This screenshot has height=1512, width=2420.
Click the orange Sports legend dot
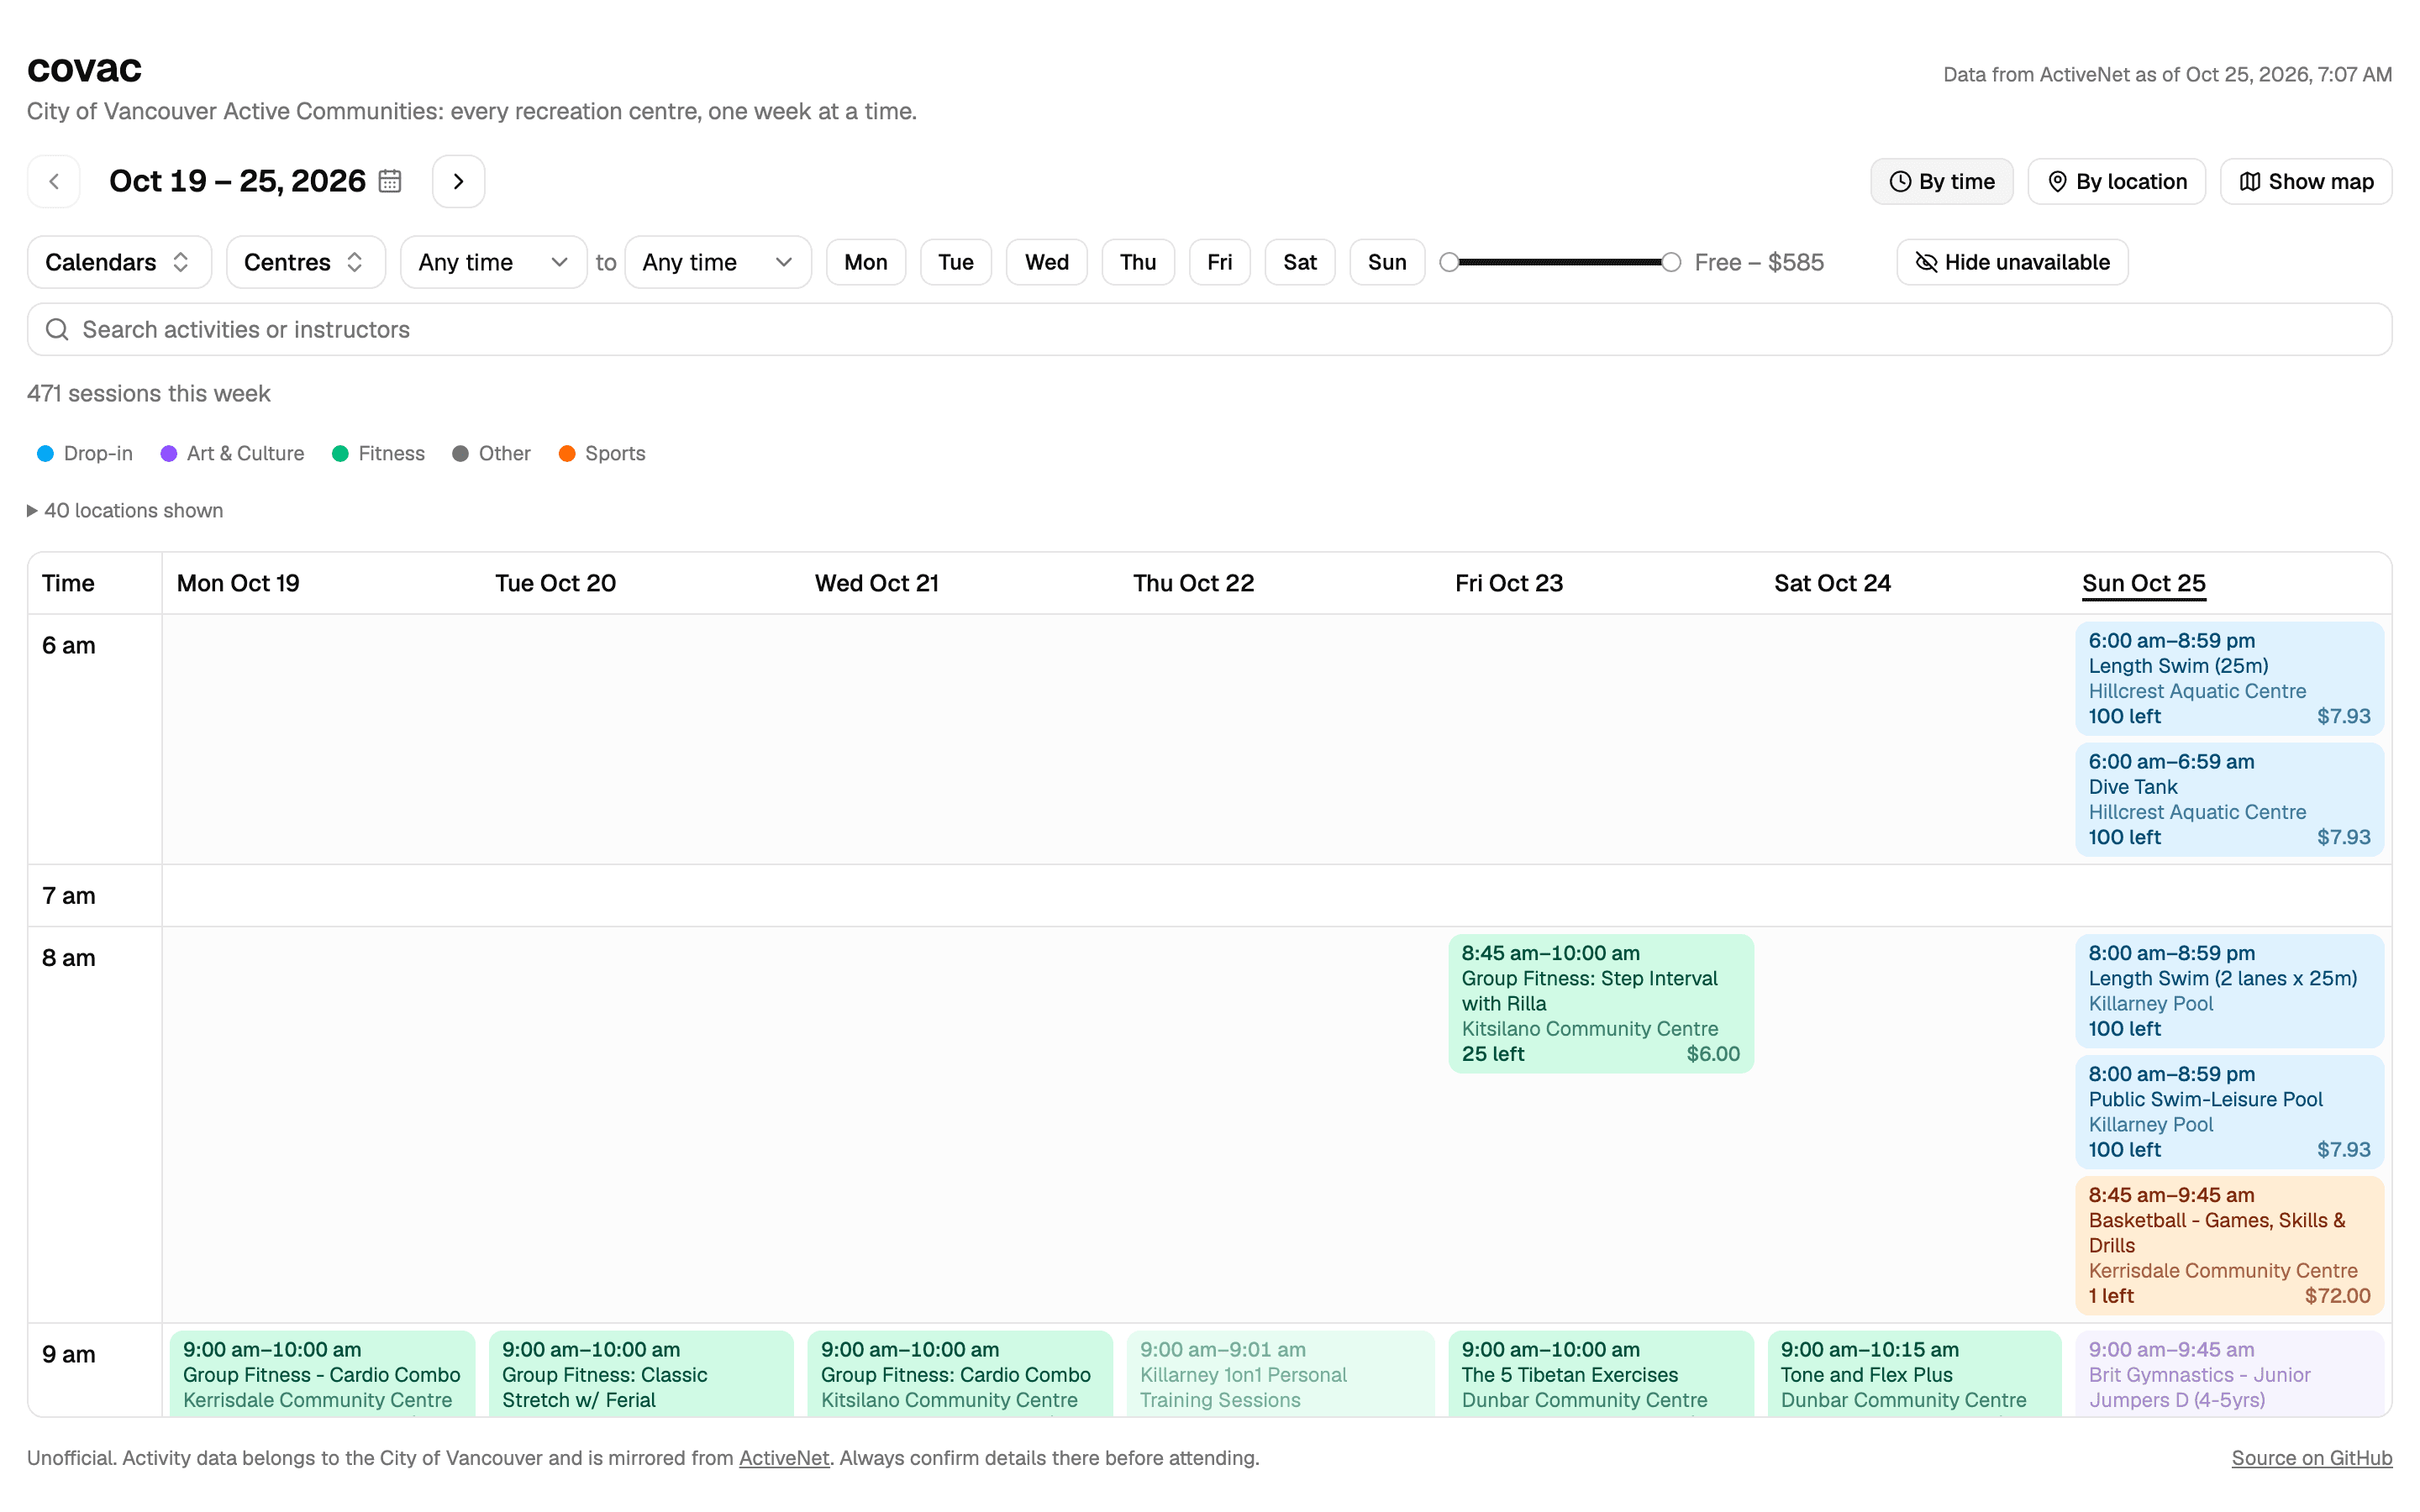(x=567, y=453)
